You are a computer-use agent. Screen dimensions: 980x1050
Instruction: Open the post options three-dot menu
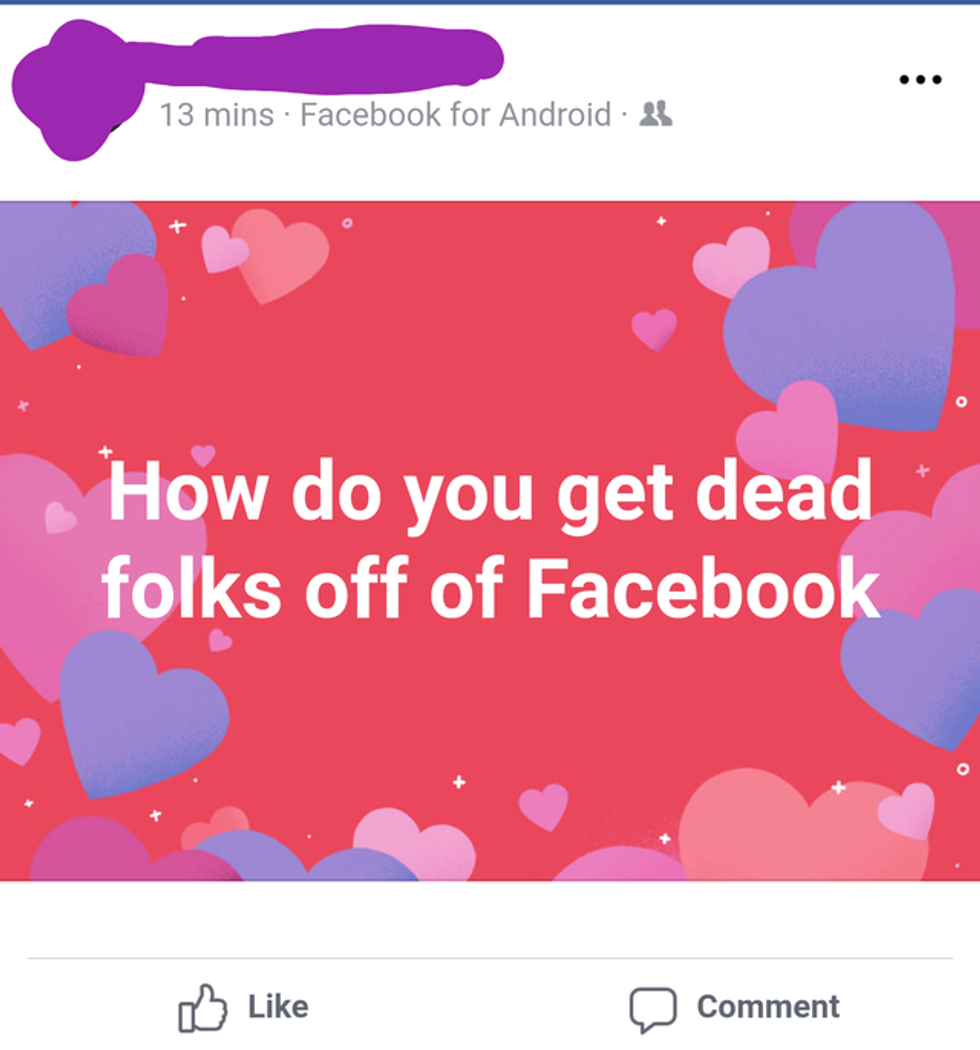920,80
